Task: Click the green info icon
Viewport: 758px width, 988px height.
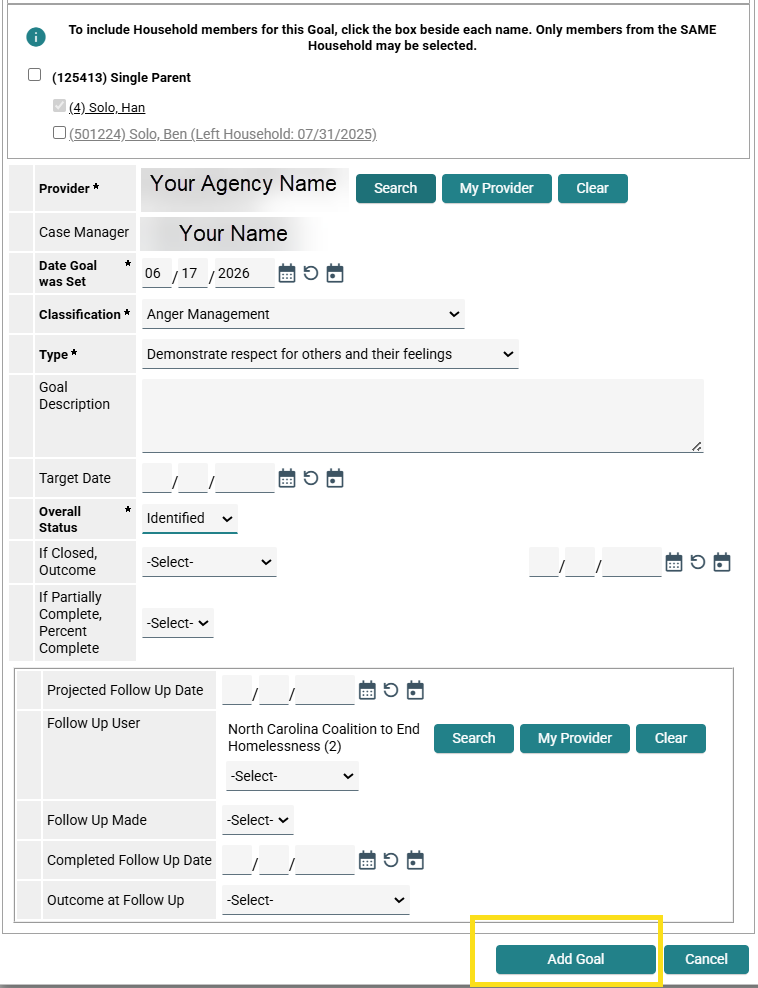Action: [x=36, y=37]
